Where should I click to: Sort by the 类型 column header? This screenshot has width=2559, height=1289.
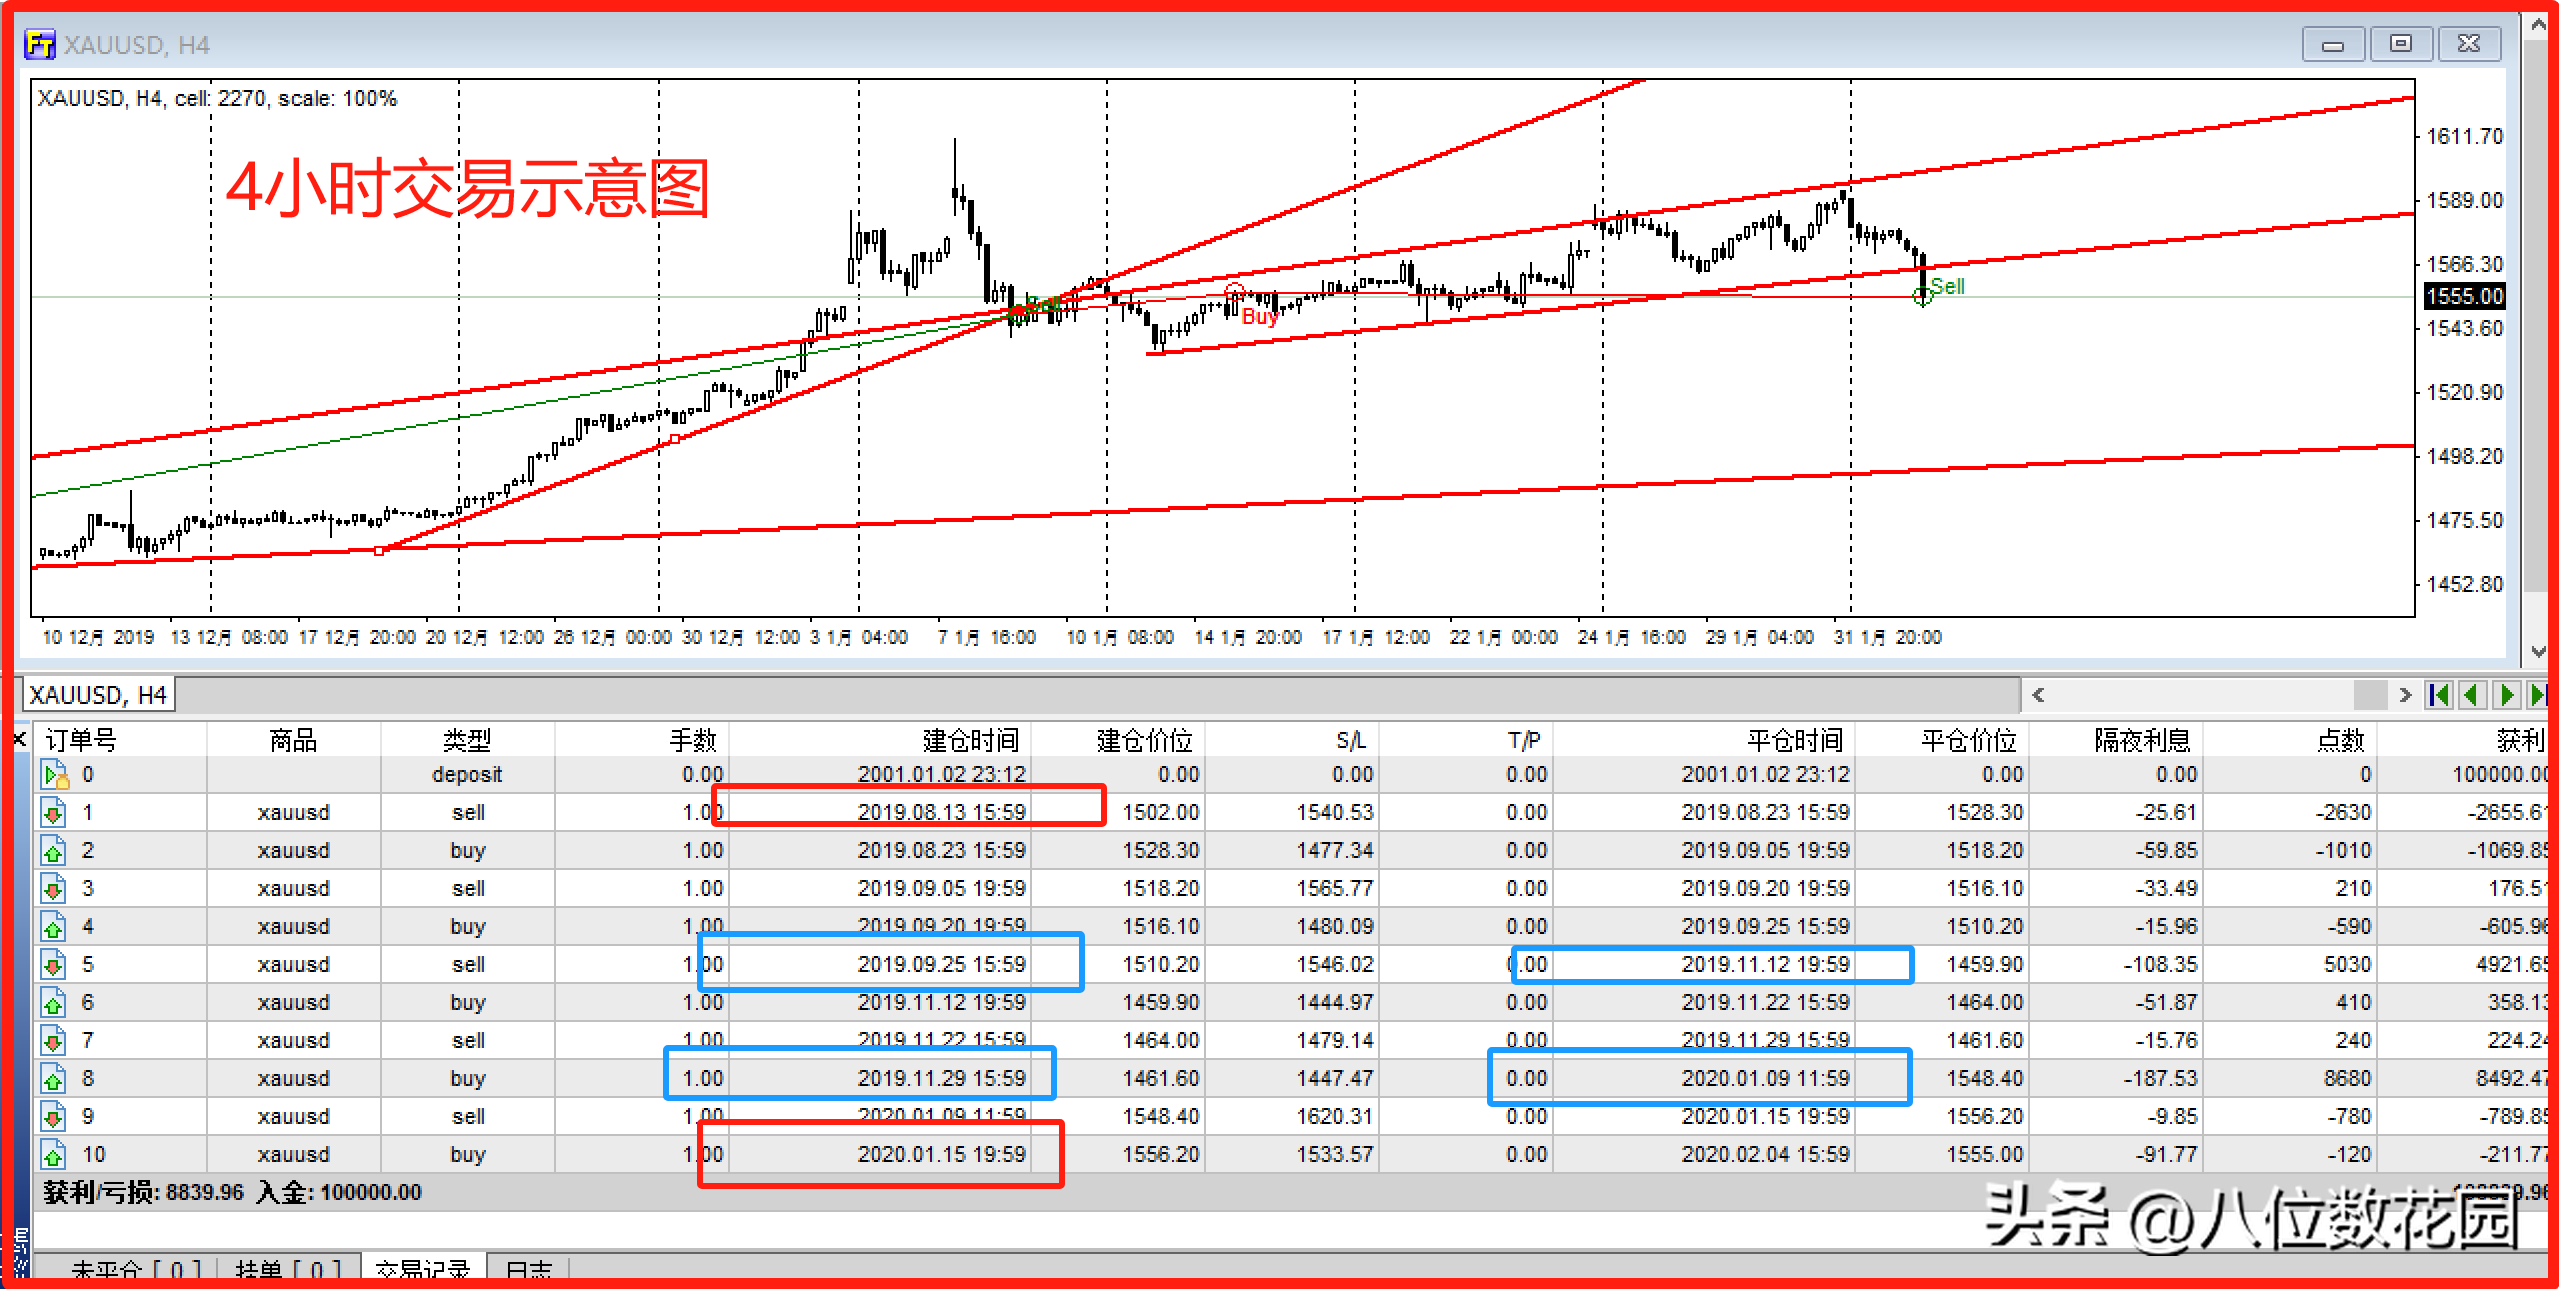click(467, 740)
